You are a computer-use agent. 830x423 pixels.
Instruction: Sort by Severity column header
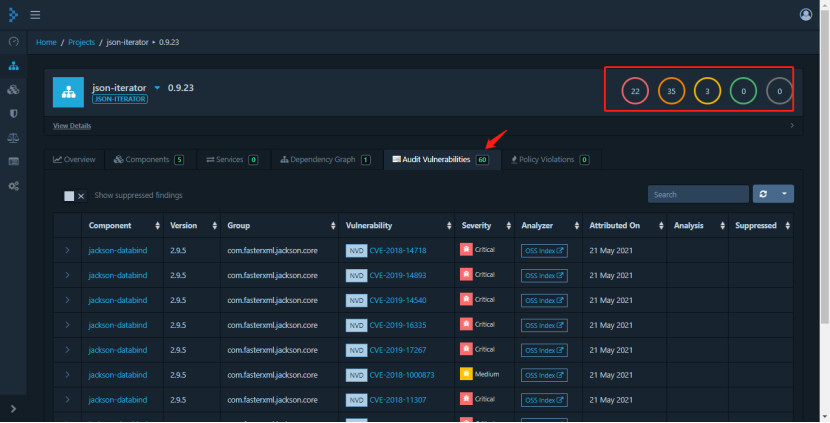pyautogui.click(x=485, y=226)
